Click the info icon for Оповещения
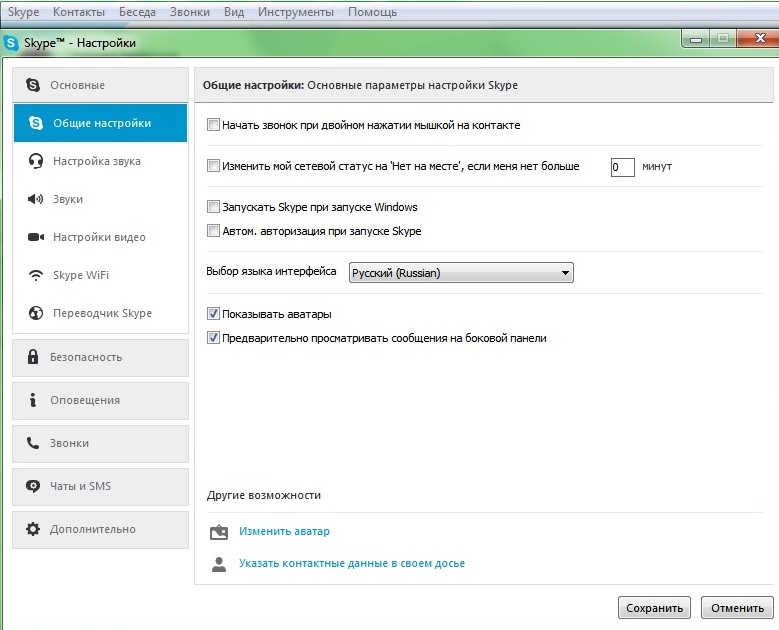 (33, 400)
